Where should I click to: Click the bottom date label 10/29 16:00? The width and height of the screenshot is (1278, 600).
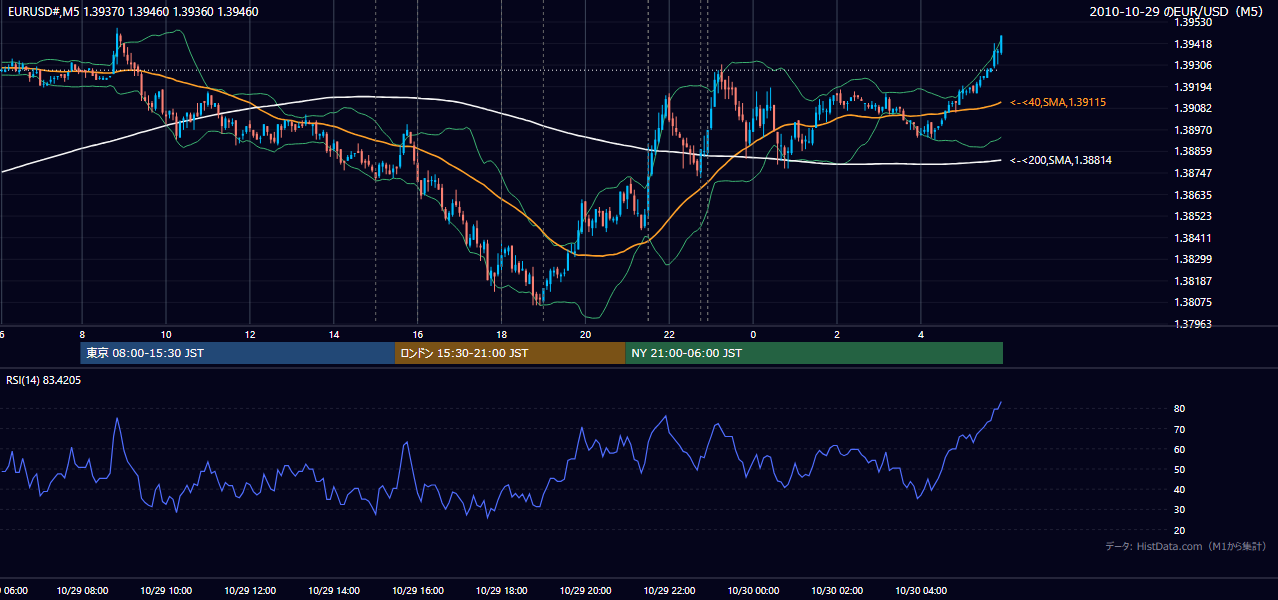coord(416,591)
